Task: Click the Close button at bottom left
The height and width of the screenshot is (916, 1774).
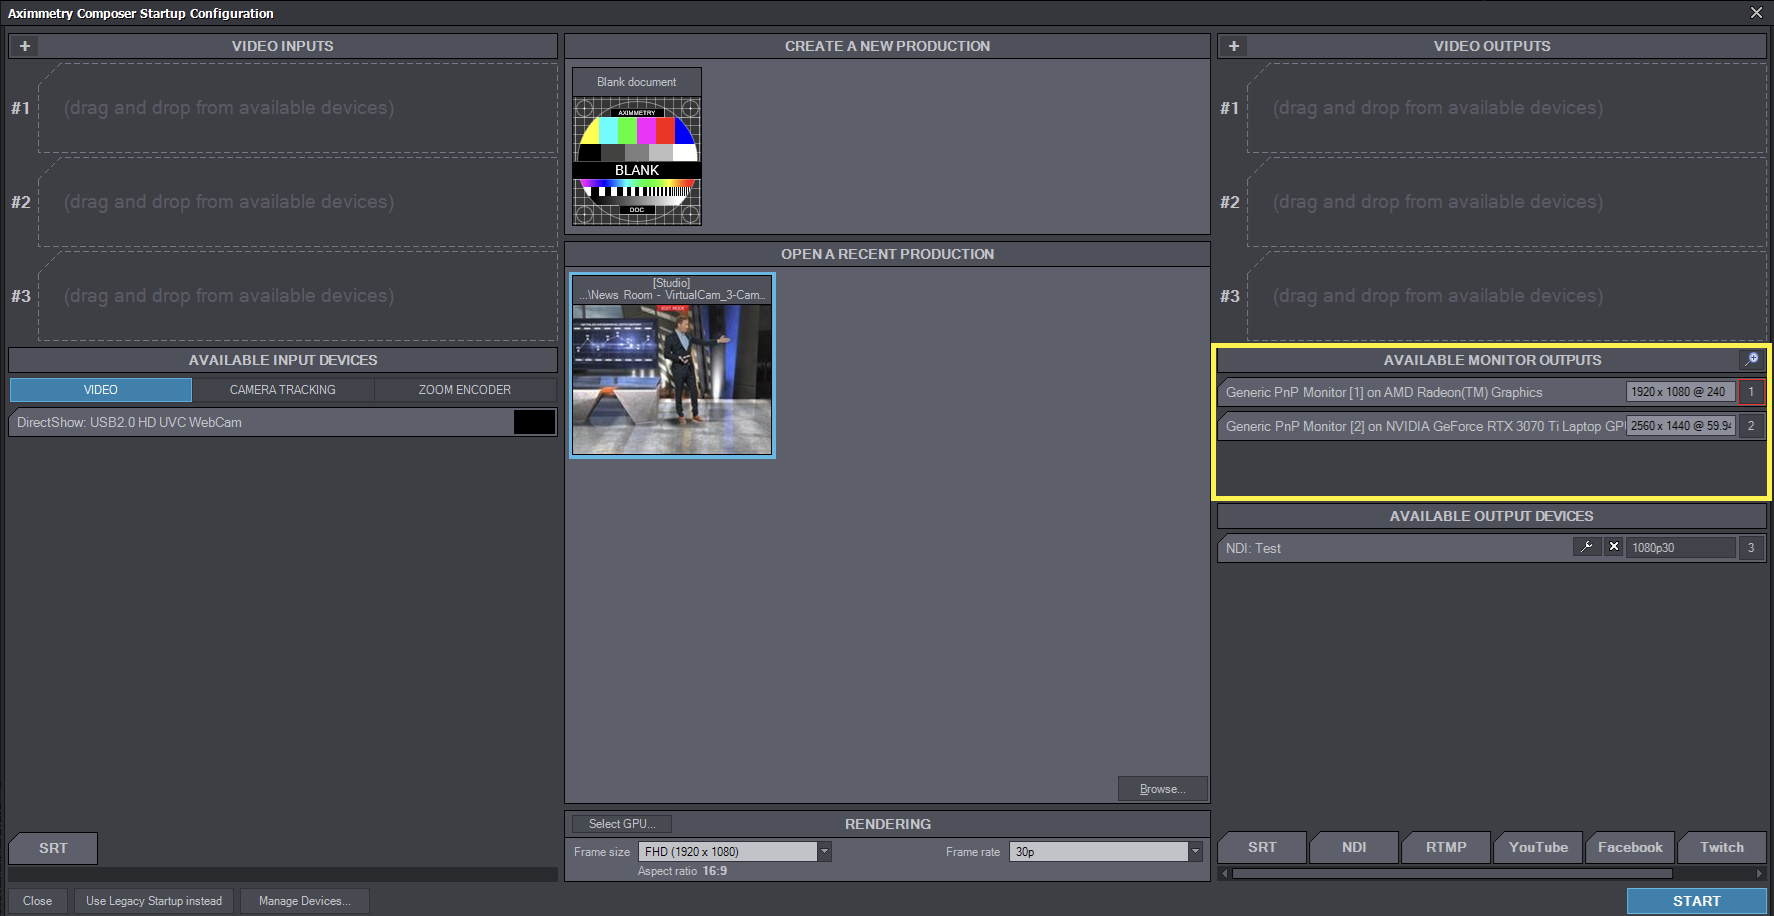Action: tap(38, 901)
